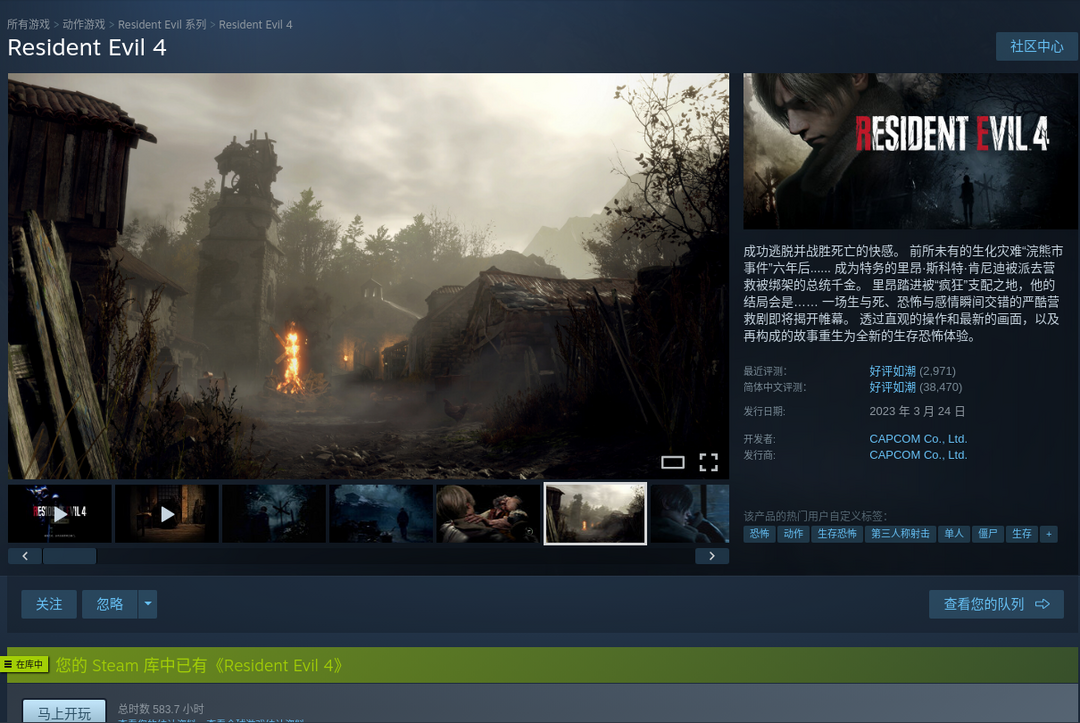This screenshot has height=723, width=1080.
Task: Select the 生存 tag
Action: (1021, 534)
